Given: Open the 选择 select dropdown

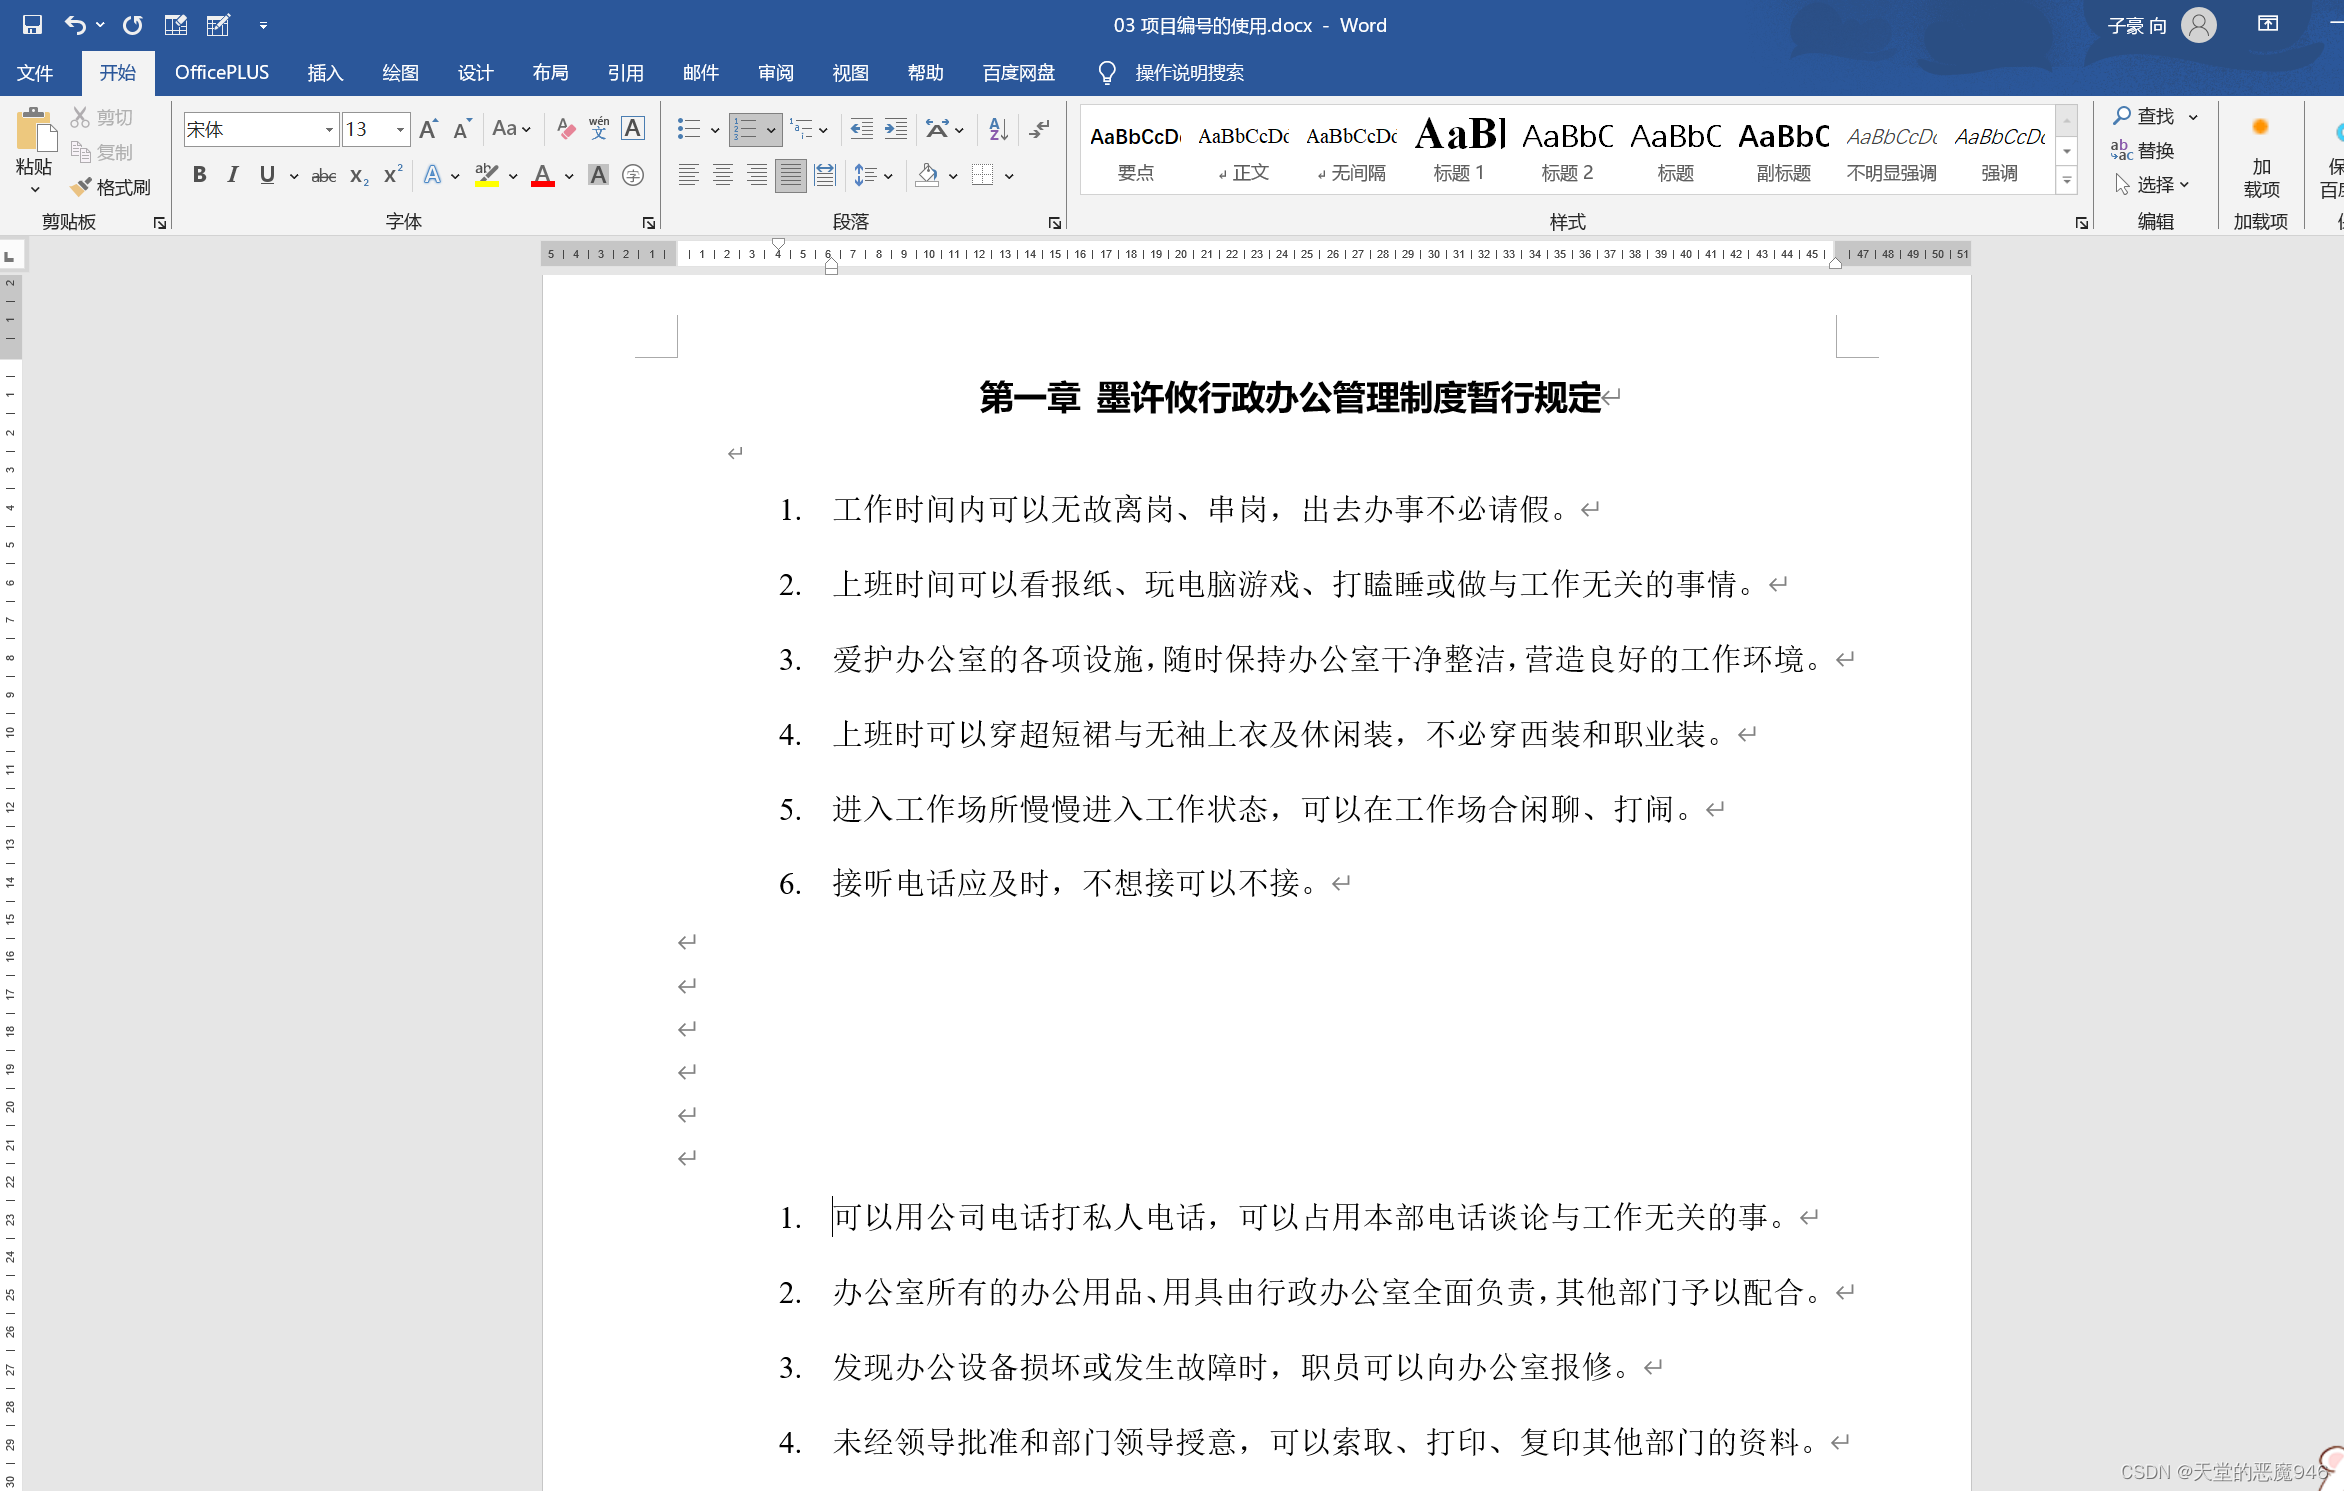Looking at the screenshot, I should coord(2152,185).
